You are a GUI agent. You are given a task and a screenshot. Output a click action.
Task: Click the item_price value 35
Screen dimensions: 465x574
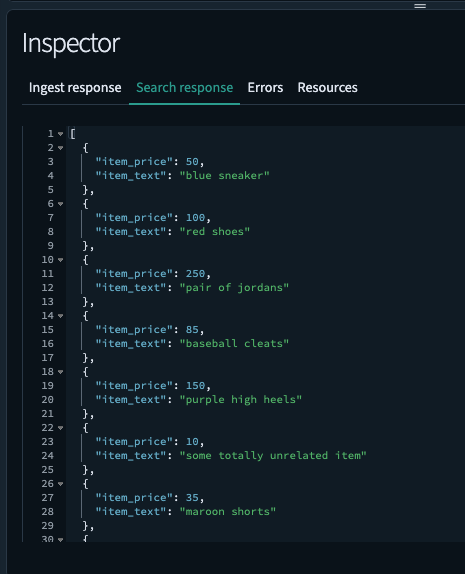click(192, 498)
